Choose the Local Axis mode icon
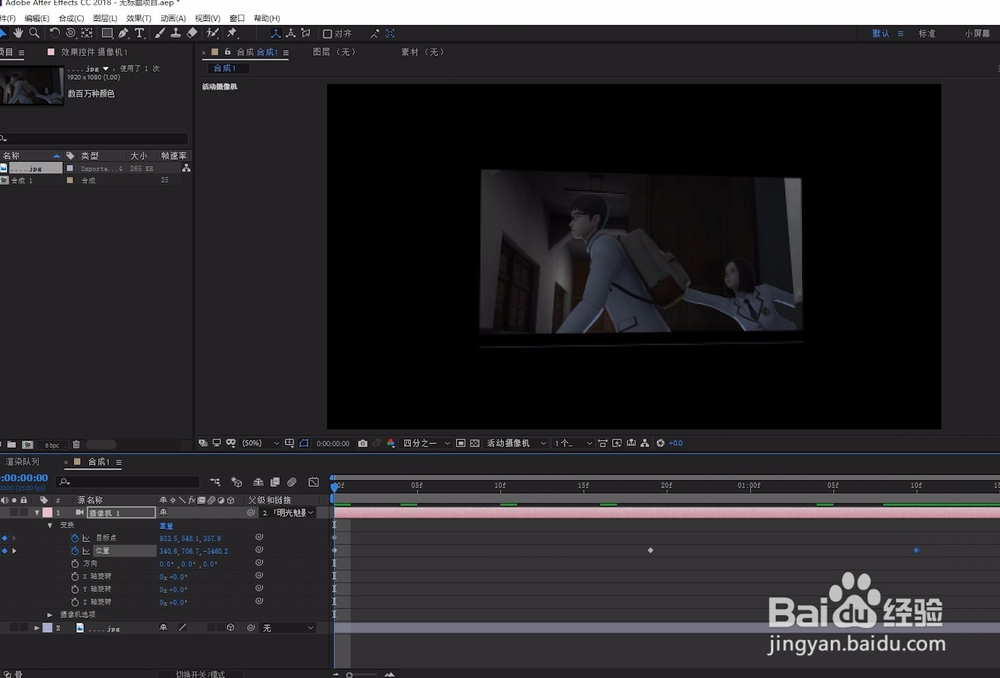This screenshot has height=678, width=1000. (x=276, y=33)
